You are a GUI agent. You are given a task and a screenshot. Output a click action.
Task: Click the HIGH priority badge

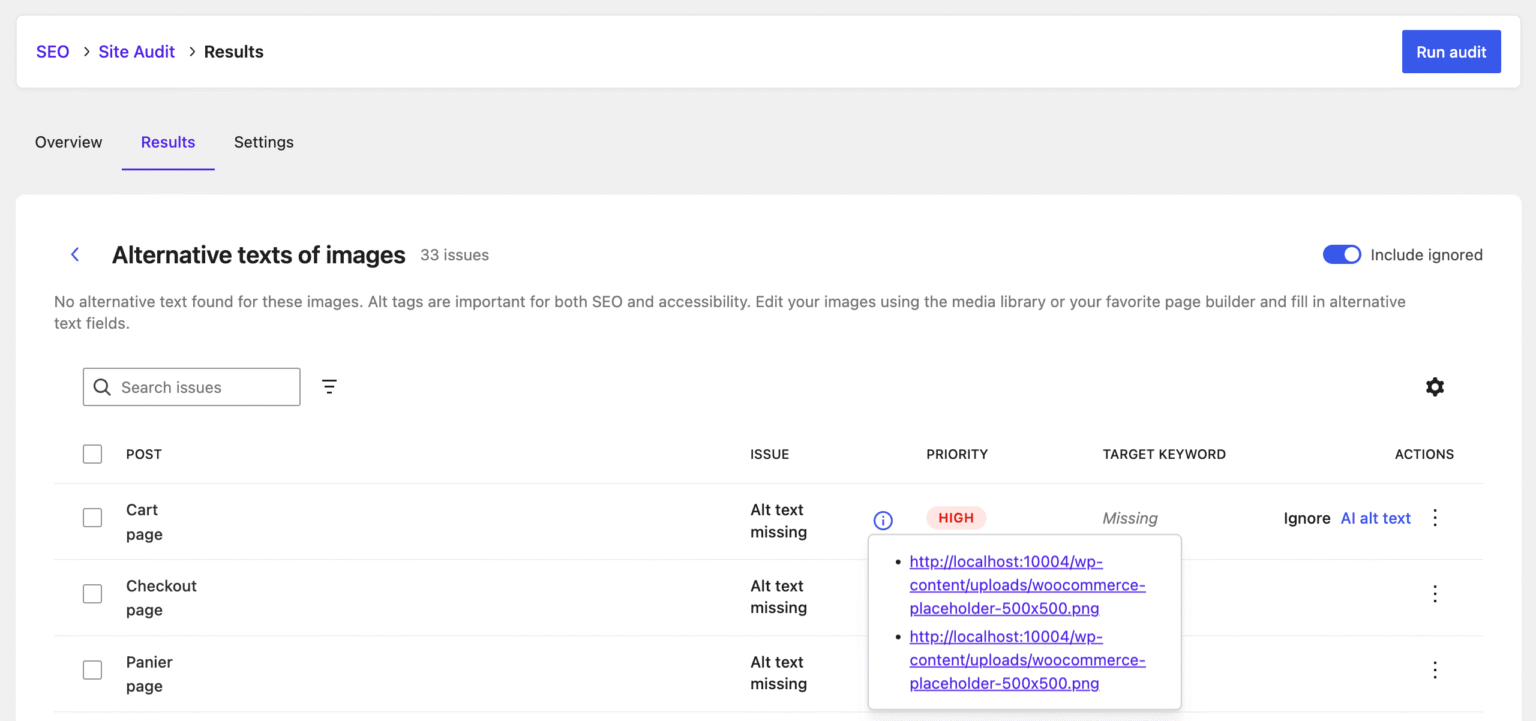[956, 518]
